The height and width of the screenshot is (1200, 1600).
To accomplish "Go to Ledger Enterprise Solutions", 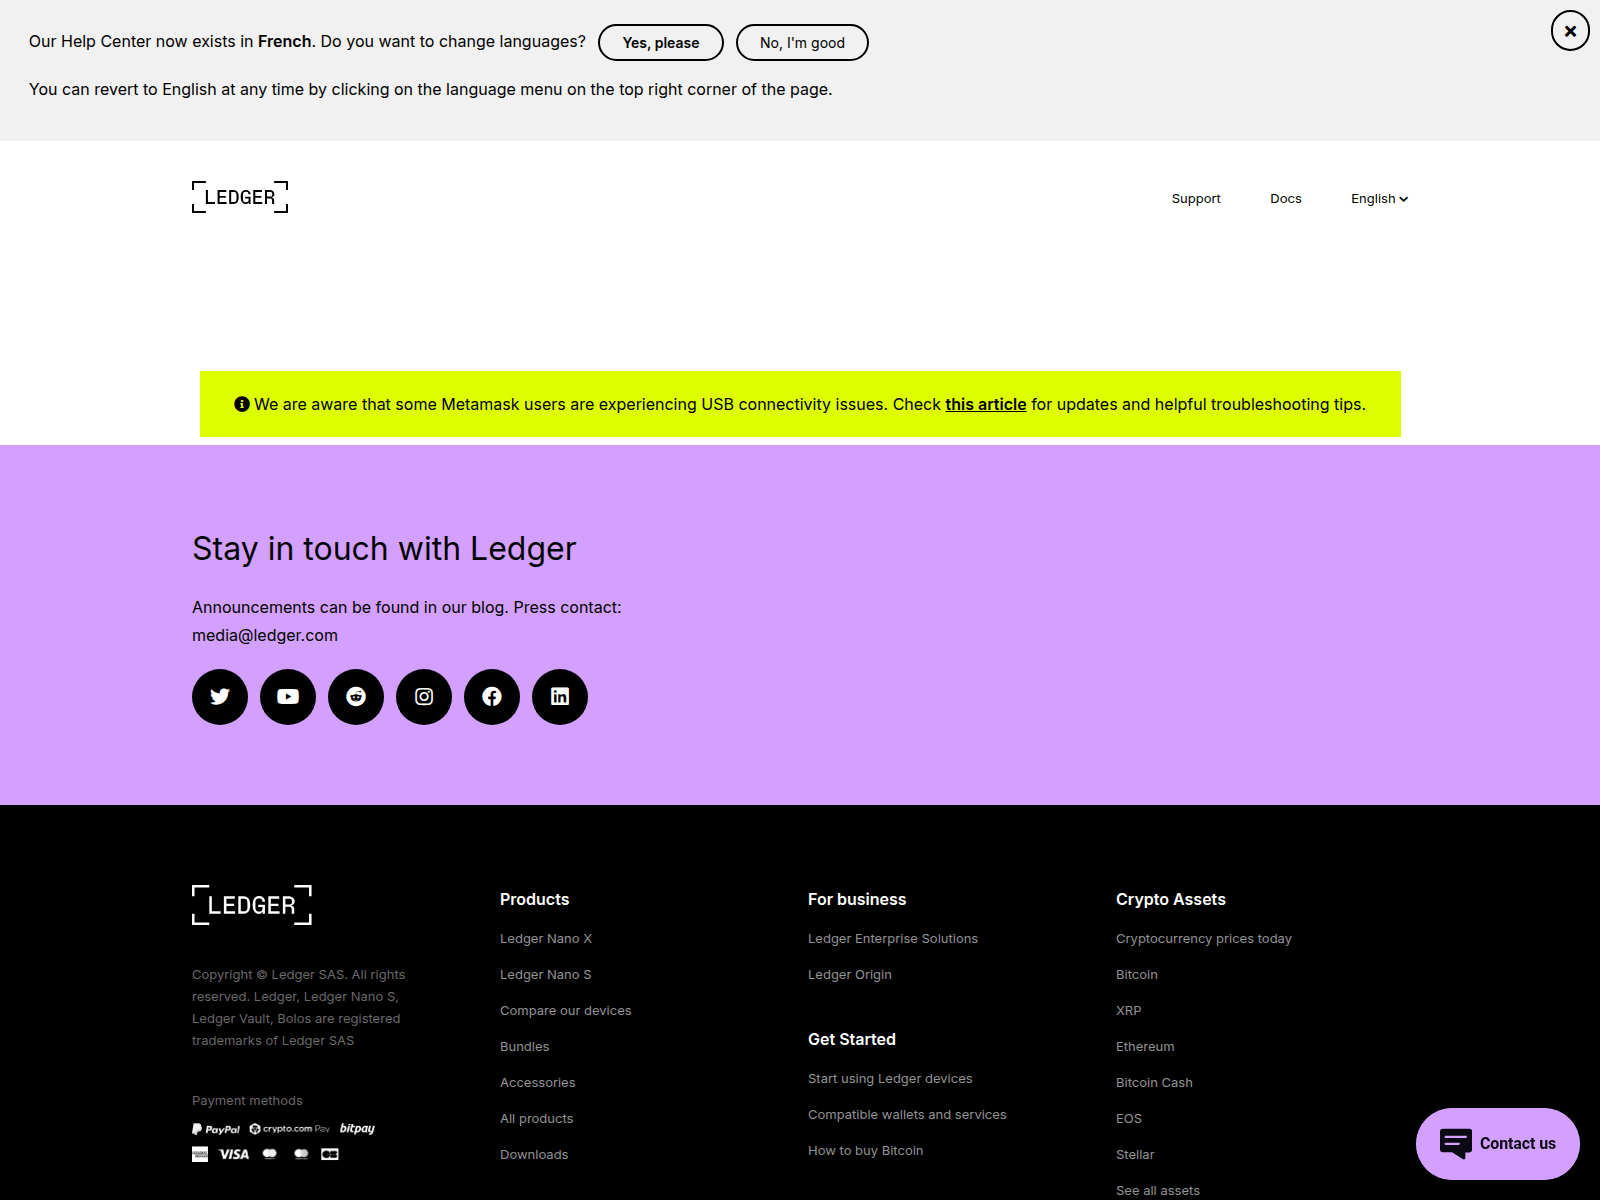I will (893, 939).
